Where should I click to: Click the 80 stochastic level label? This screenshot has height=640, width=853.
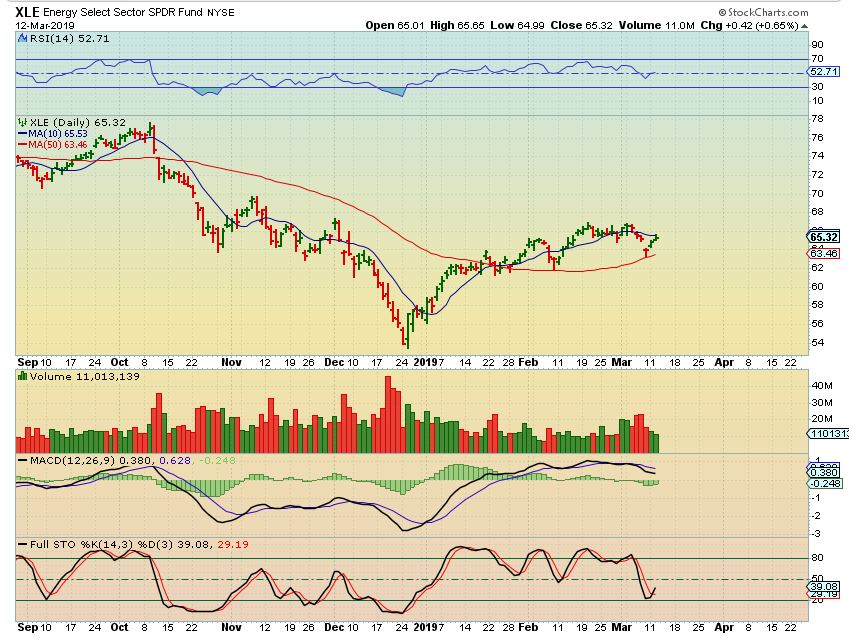click(x=818, y=558)
